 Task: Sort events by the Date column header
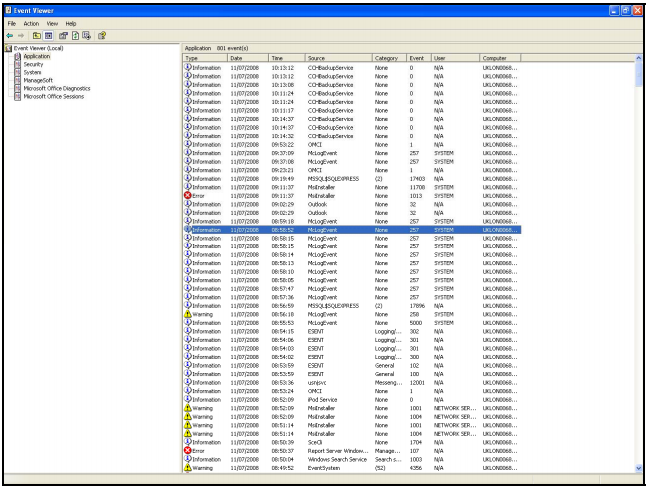click(248, 58)
